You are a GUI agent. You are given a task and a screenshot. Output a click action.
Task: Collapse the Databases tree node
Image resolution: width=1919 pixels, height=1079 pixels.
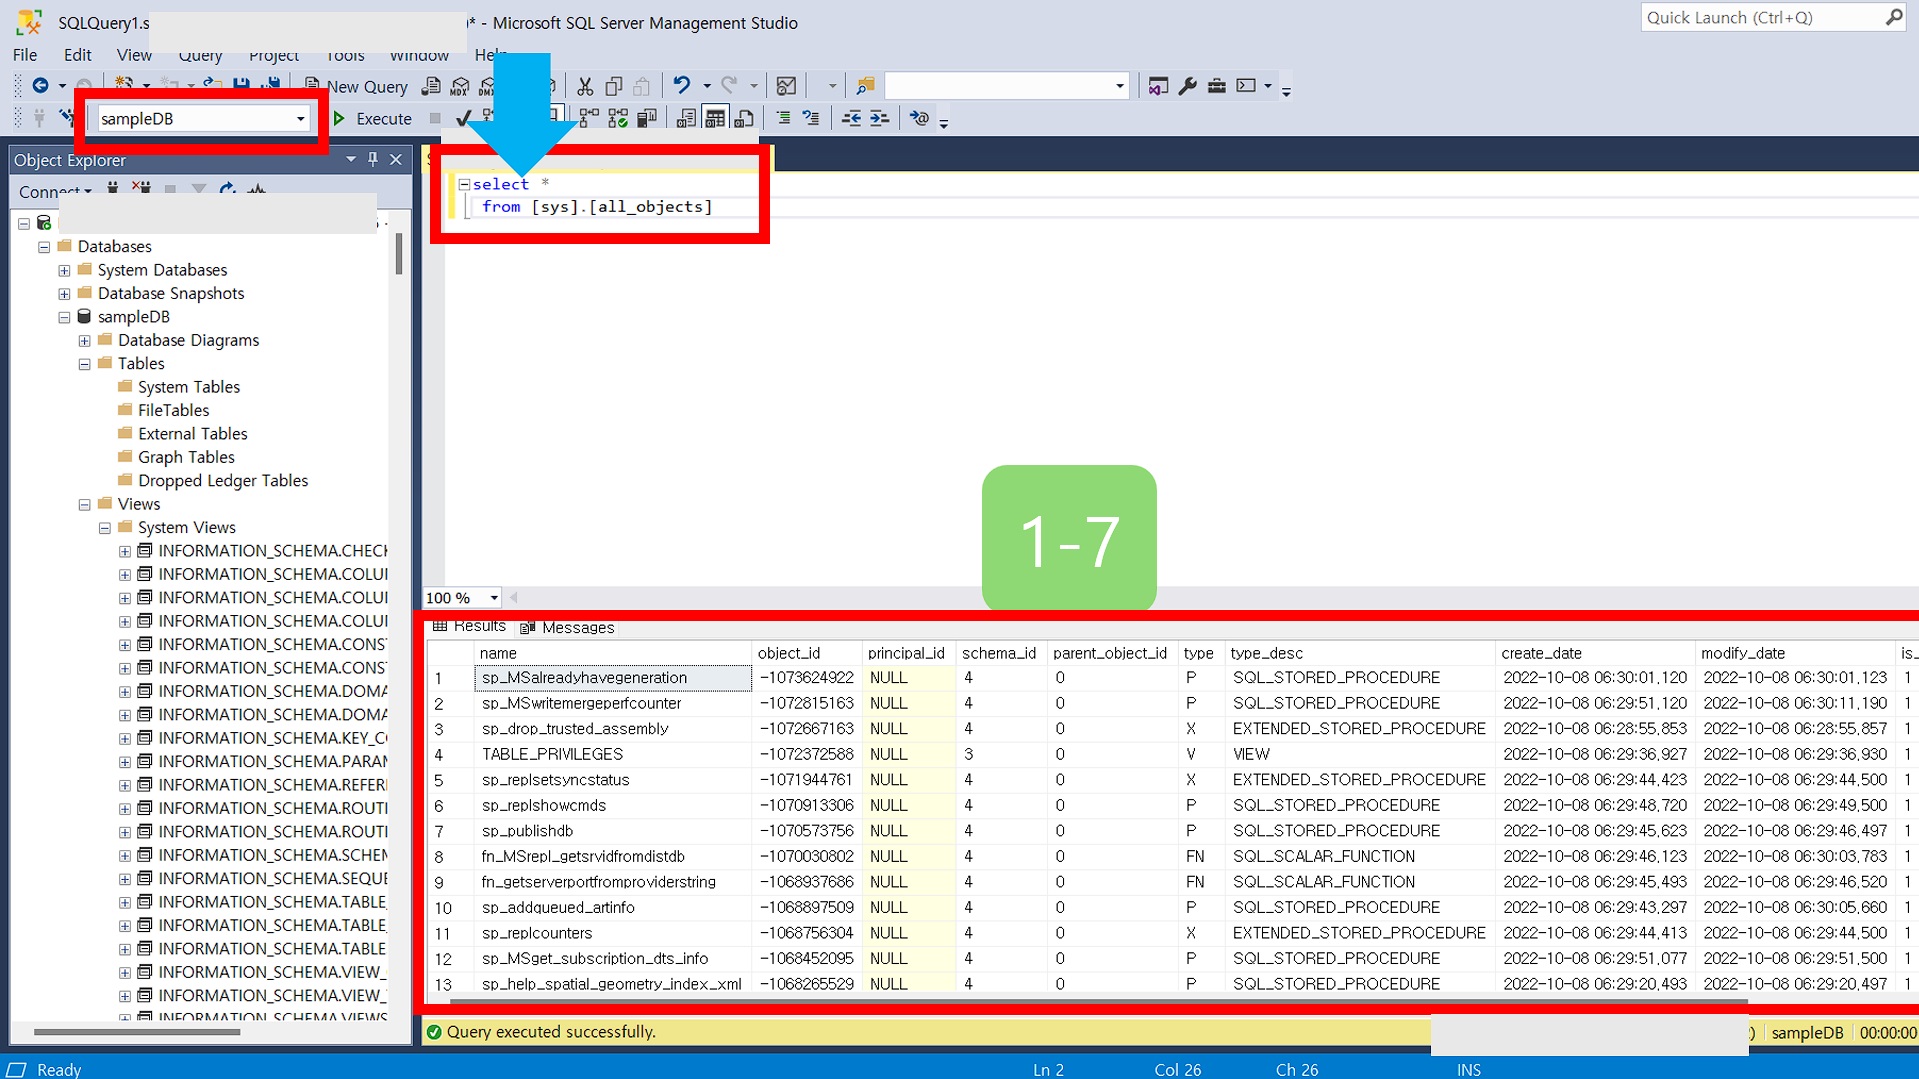(44, 247)
